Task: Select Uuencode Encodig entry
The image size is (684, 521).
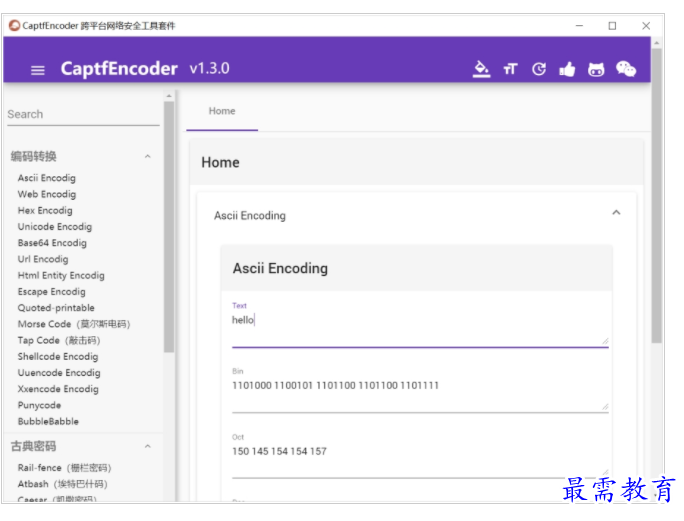Action: coord(59,373)
